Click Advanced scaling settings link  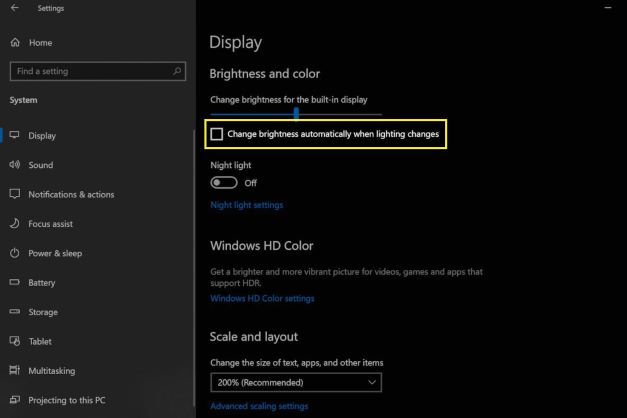(x=259, y=406)
